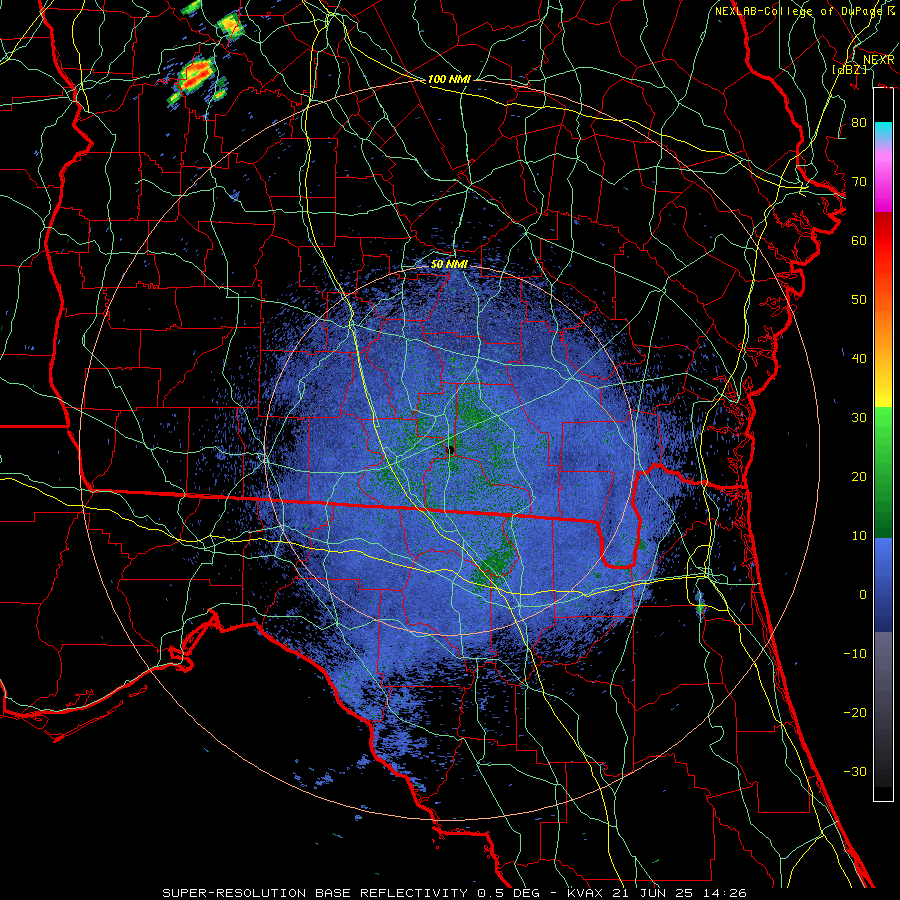Click the 80 dBZ scale label
Viewport: 900px width, 900px height.
point(859,123)
